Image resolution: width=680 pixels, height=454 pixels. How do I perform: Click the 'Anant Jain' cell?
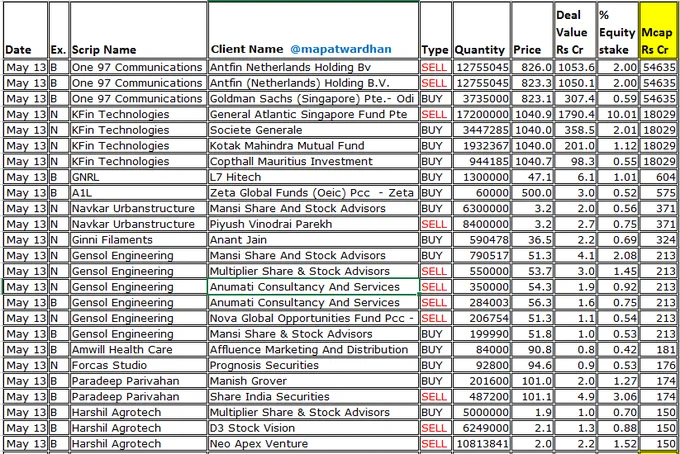click(x=314, y=240)
